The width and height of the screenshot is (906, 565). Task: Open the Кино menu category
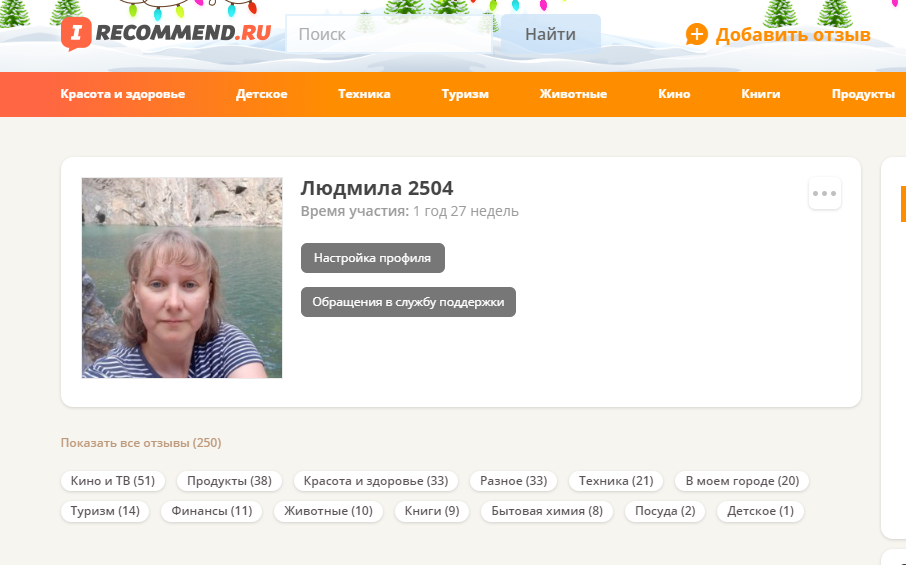pos(674,94)
